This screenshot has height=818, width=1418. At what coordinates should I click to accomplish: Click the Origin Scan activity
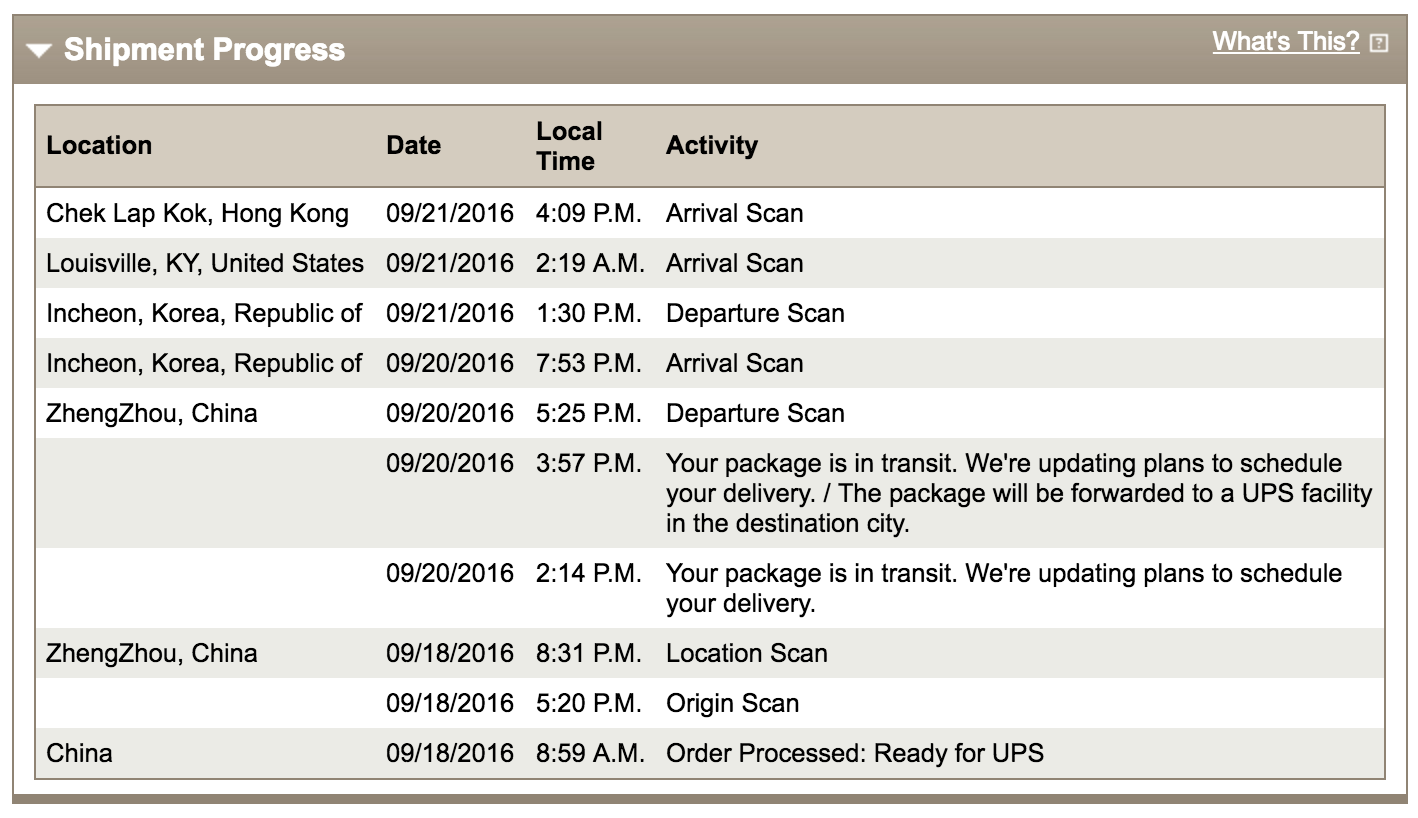point(732,703)
